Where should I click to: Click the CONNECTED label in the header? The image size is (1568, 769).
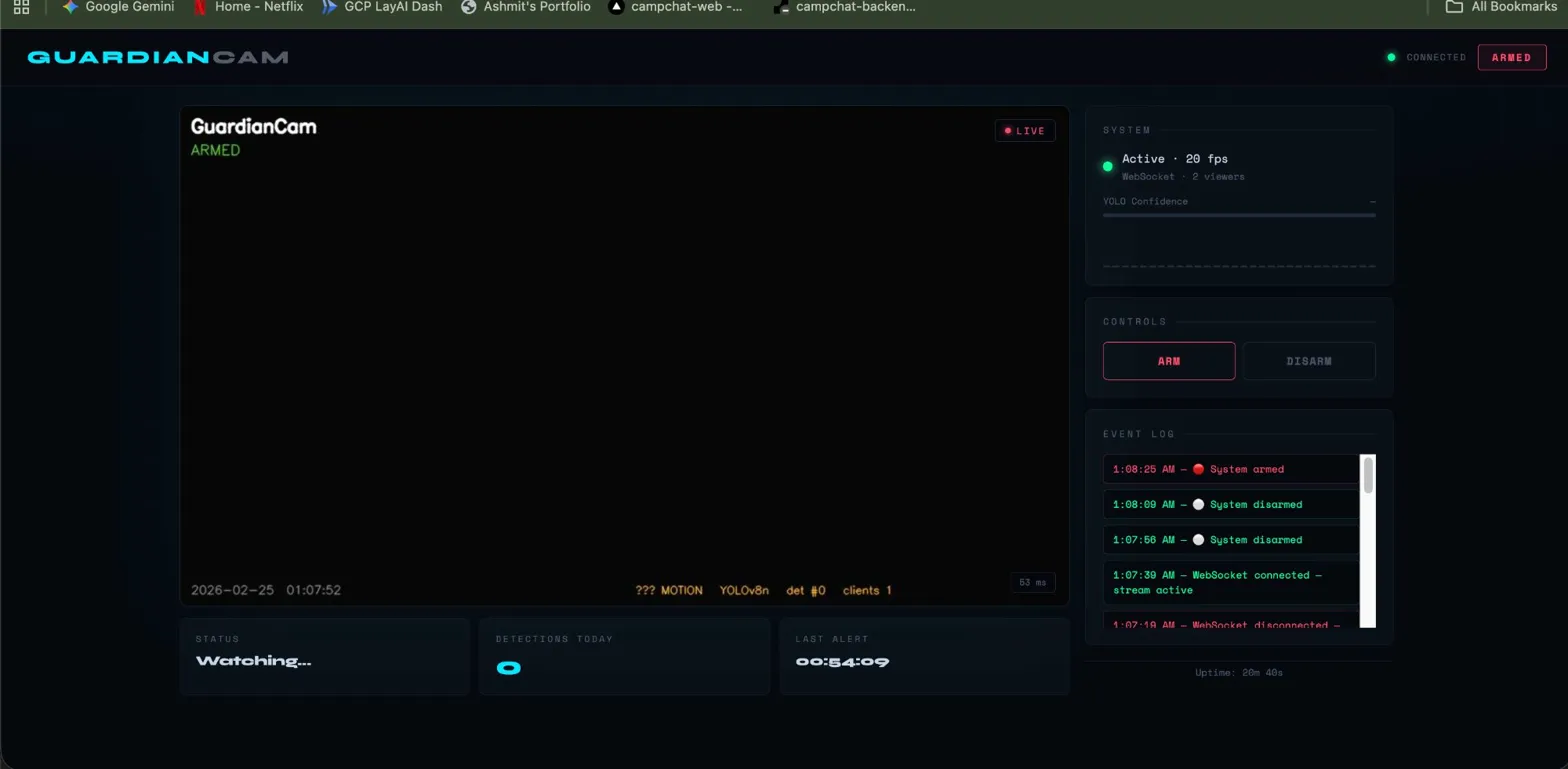[1436, 57]
